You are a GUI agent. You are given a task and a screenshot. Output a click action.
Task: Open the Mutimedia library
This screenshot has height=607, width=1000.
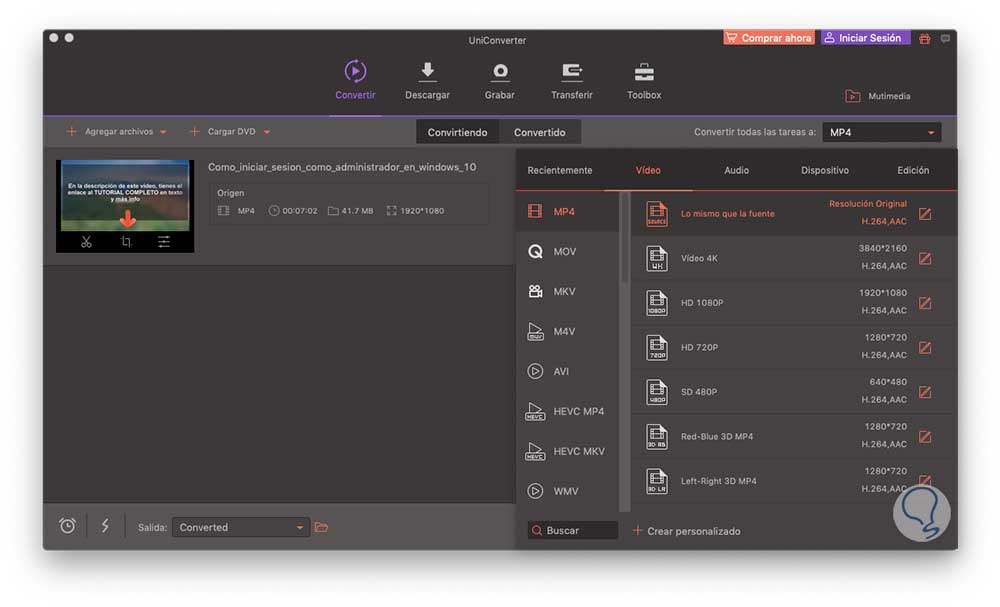878,96
